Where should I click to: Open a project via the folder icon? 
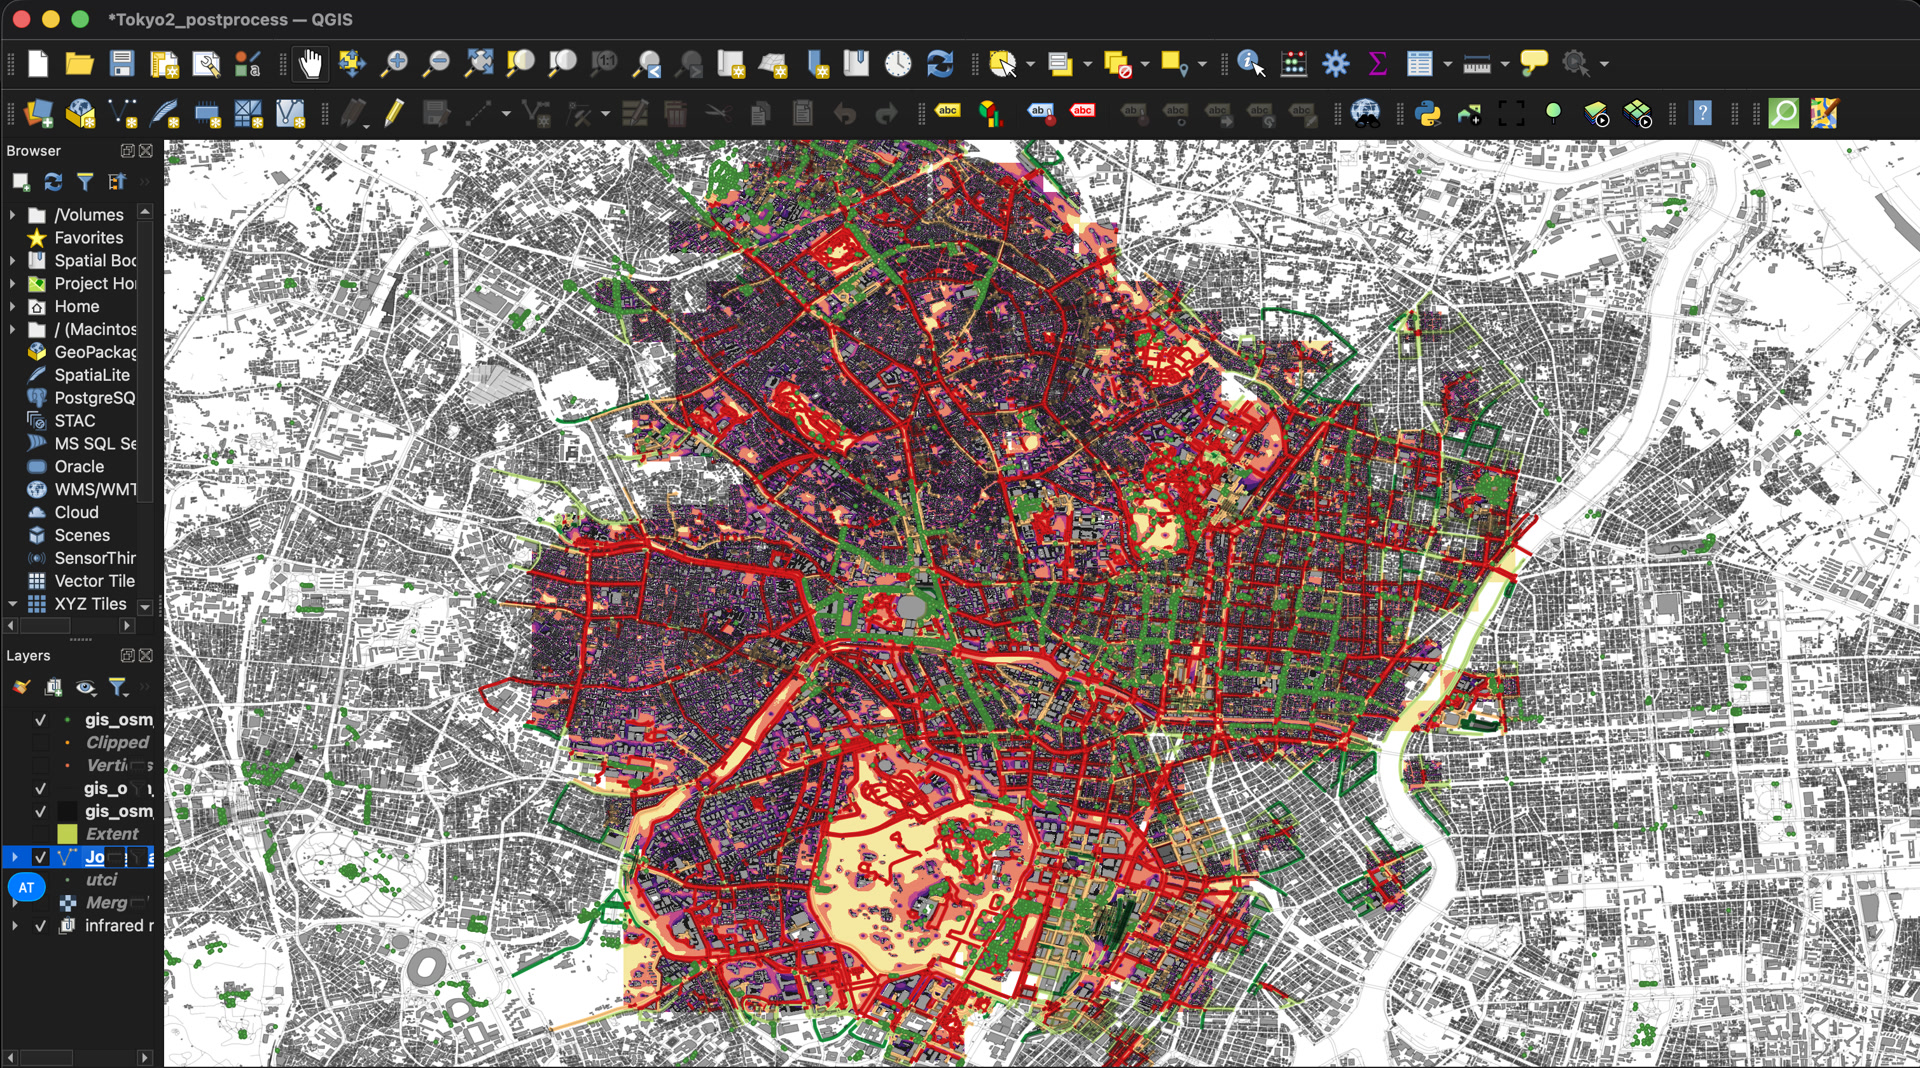(80, 64)
